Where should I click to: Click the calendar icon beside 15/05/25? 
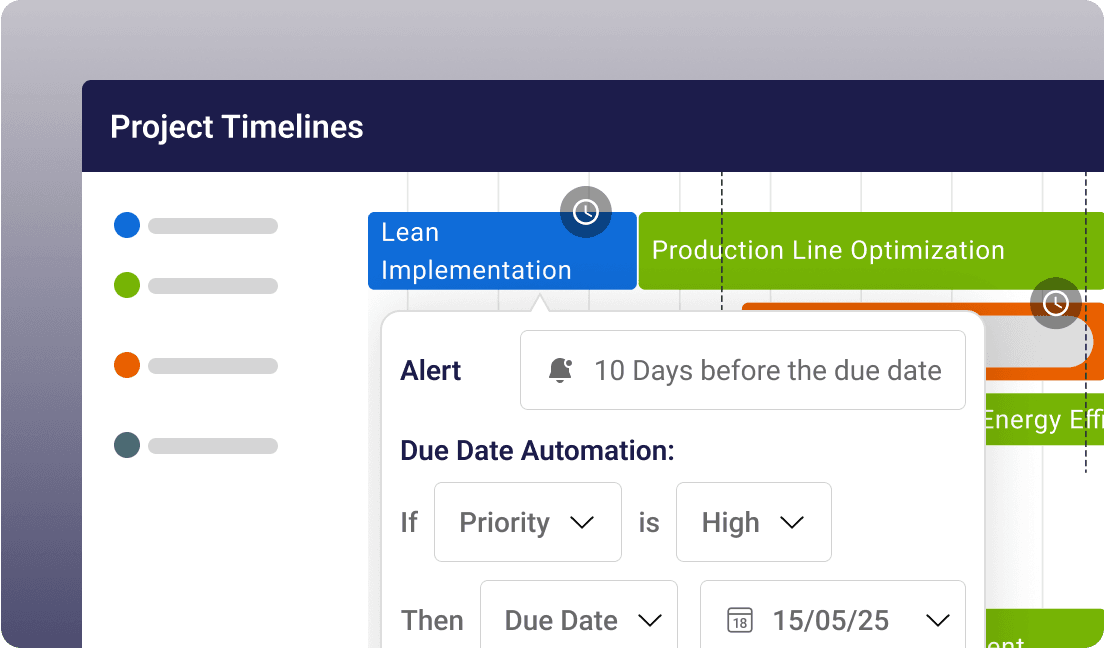pyautogui.click(x=739, y=621)
